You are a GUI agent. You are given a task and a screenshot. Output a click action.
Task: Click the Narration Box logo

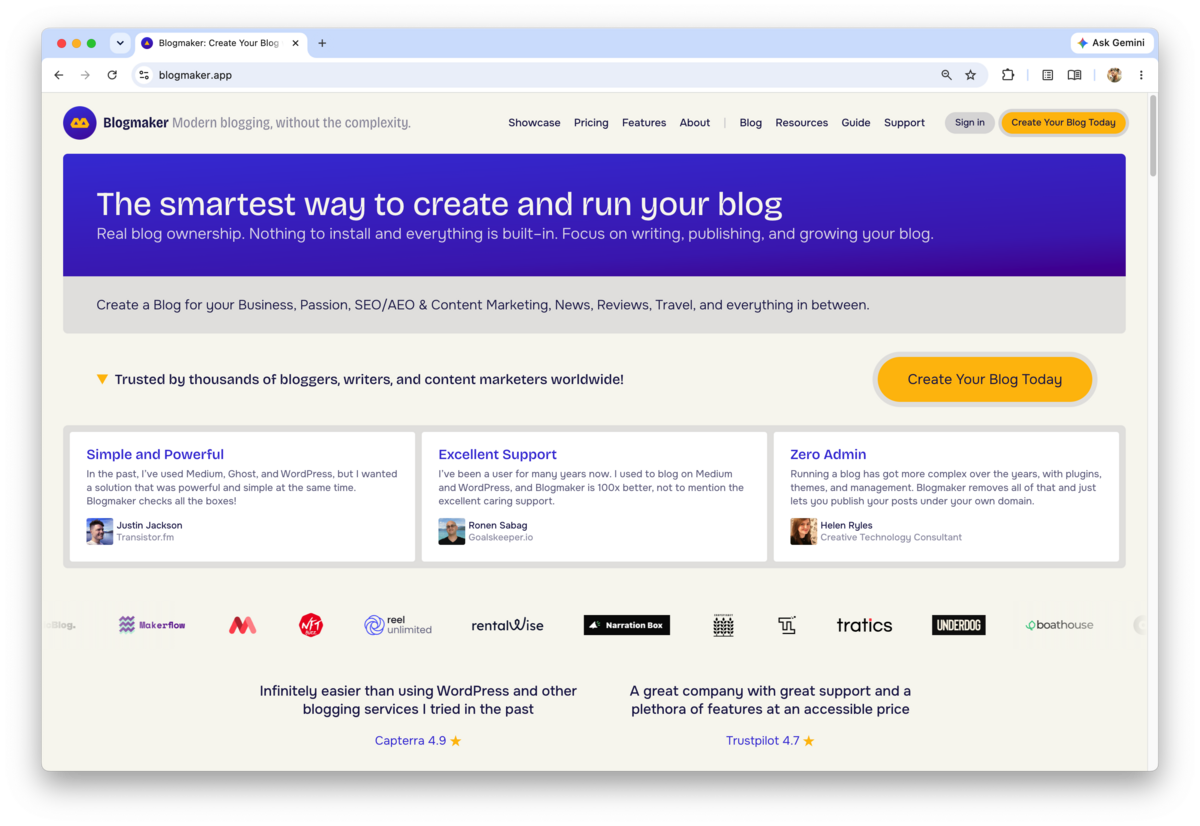(x=627, y=625)
